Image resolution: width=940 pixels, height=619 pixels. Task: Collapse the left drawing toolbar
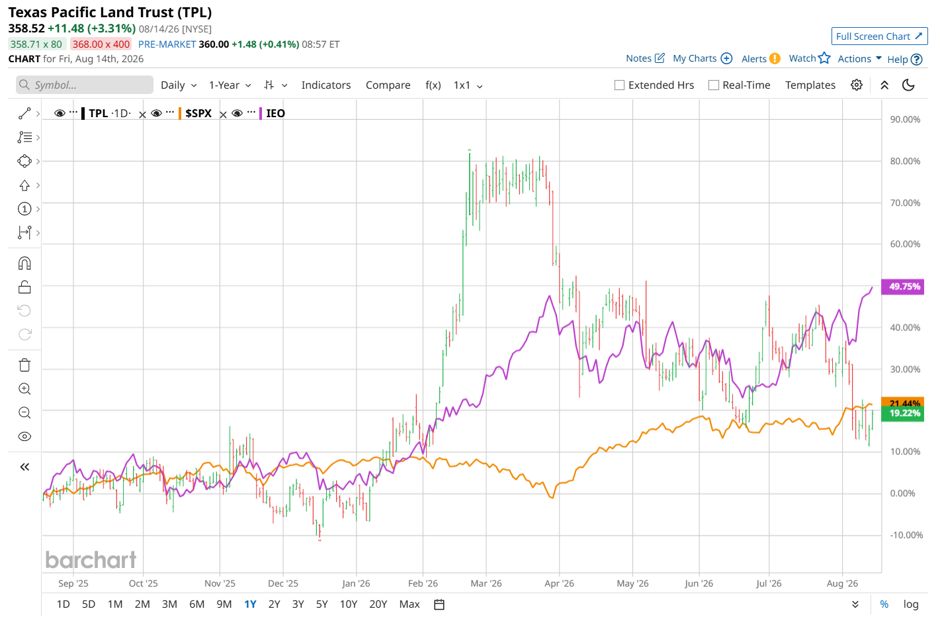coord(25,467)
